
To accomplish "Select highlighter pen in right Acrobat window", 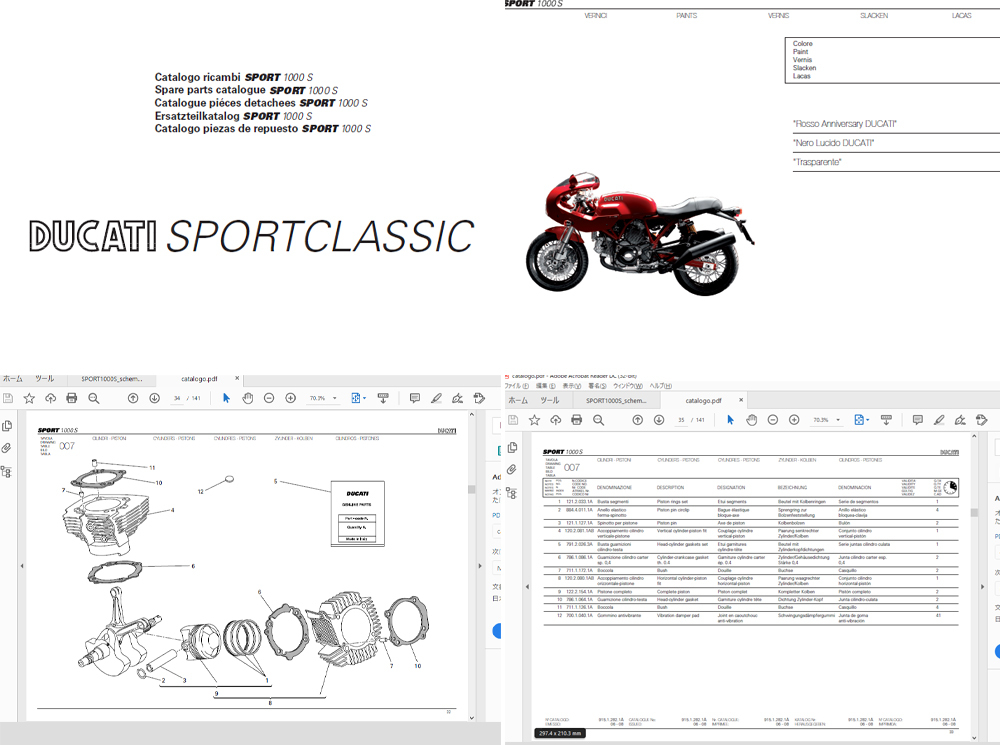I will pos(939,420).
